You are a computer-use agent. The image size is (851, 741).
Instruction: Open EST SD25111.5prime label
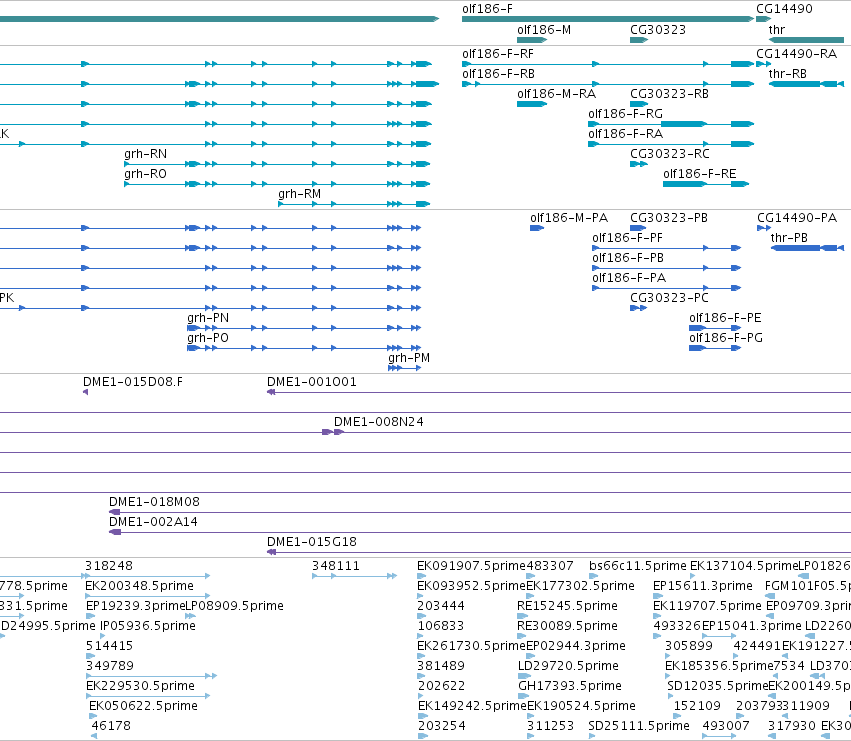click(x=639, y=726)
